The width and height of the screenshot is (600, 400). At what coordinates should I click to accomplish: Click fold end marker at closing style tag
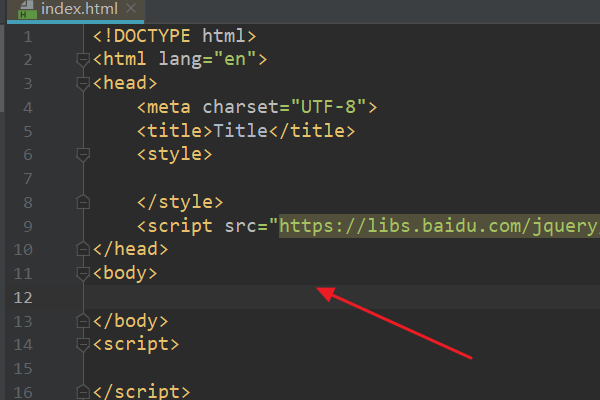pos(83,202)
